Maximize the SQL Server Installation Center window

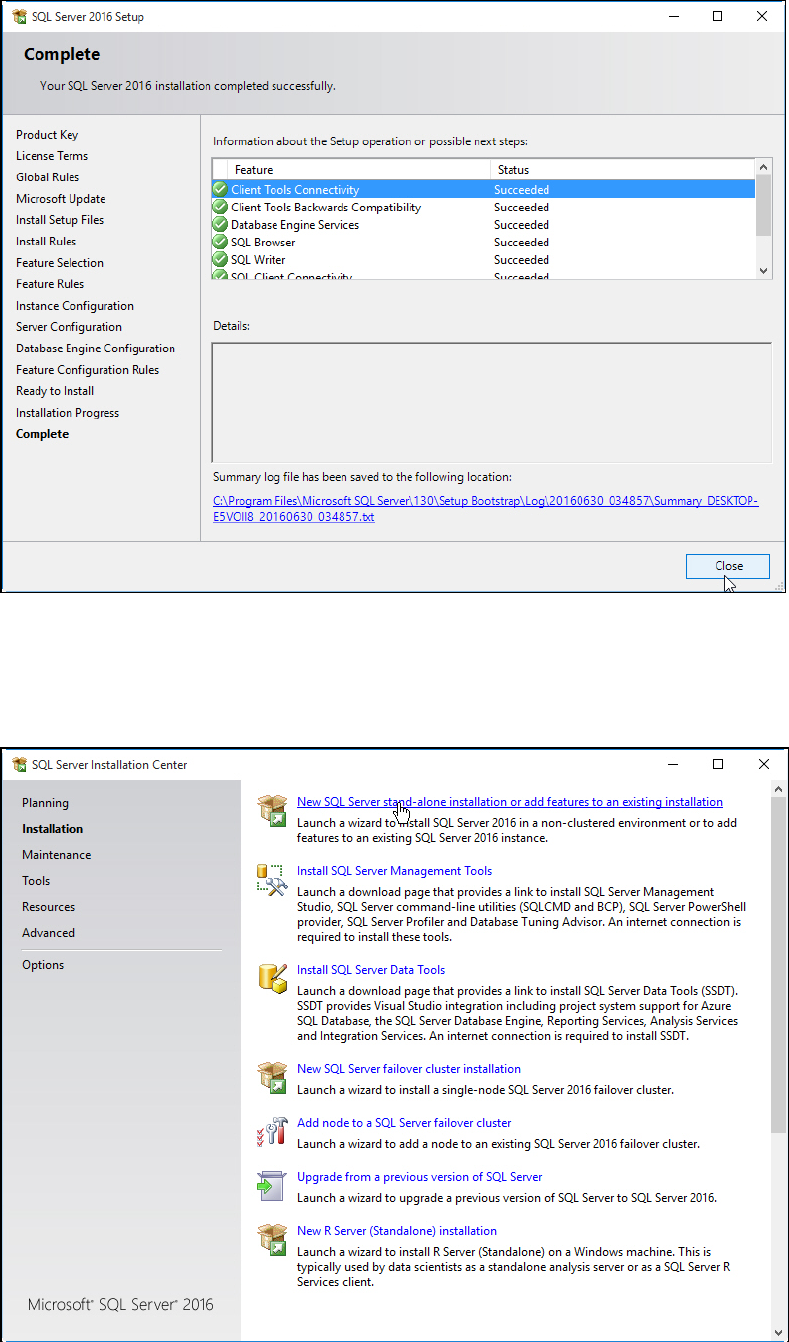(x=718, y=764)
